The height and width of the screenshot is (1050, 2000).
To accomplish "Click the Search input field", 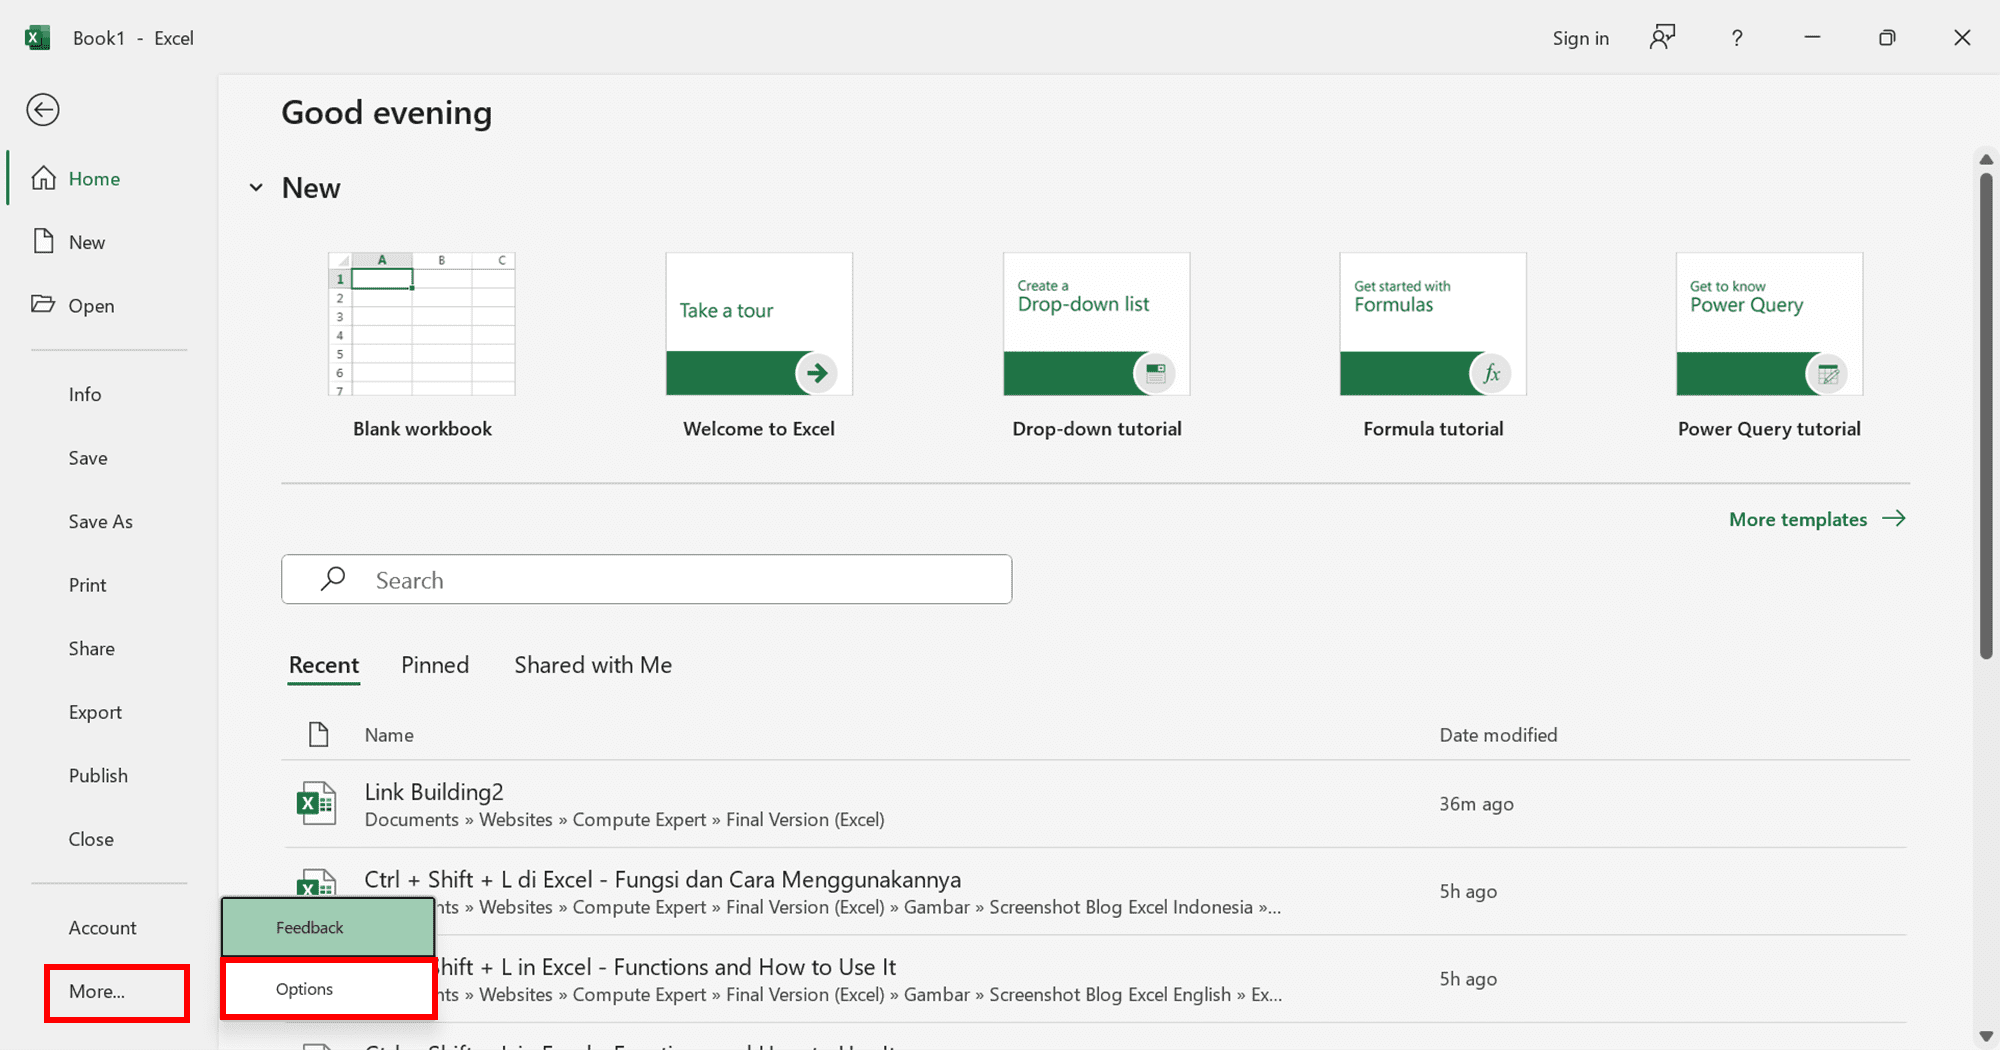I will [646, 579].
